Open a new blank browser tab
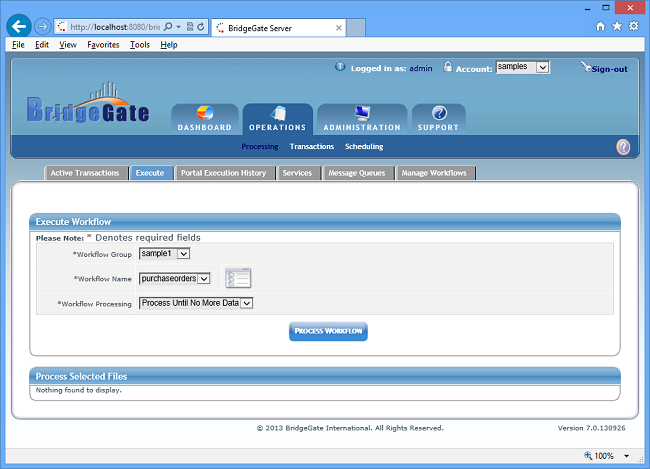Screen dimensions: 650x469 [x=356, y=28]
